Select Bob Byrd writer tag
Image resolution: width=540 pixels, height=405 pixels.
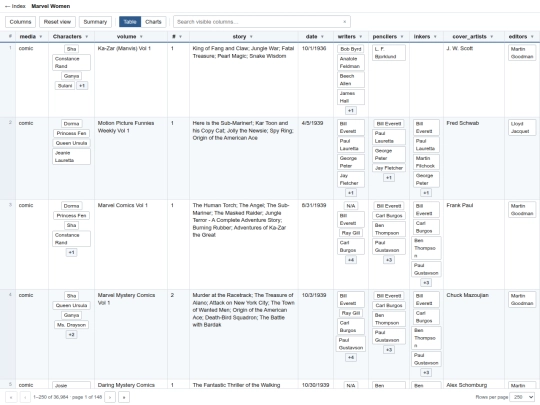click(x=351, y=49)
